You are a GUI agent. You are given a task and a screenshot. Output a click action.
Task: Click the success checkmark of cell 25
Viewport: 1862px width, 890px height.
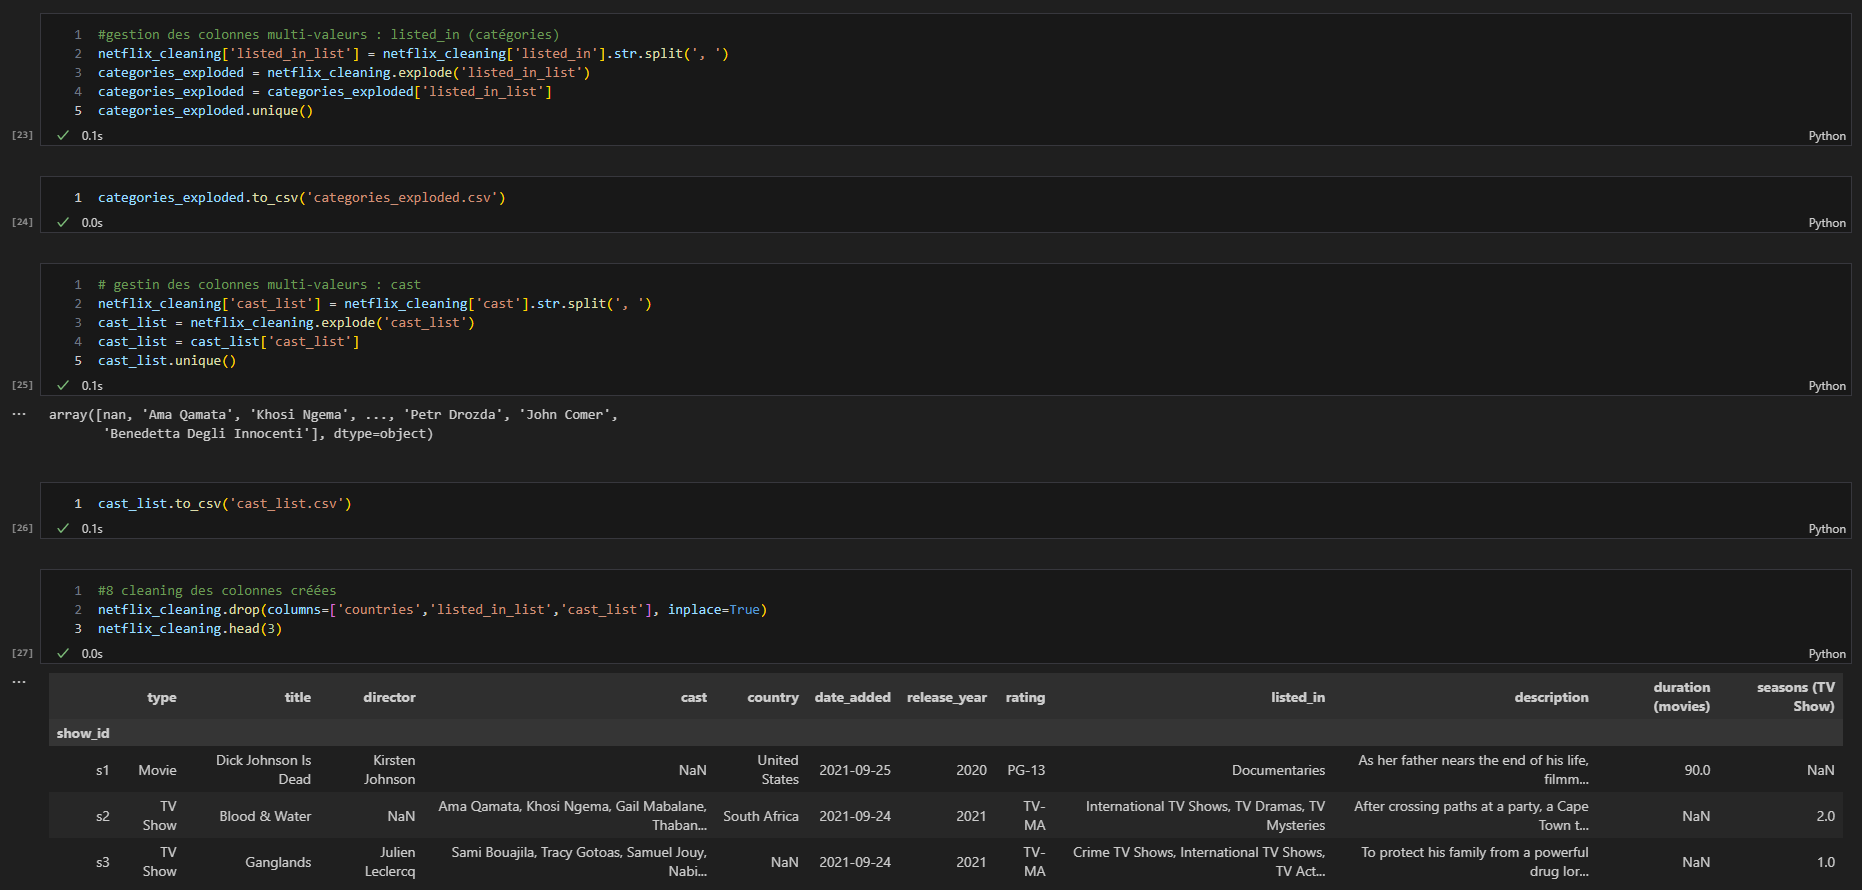pos(63,386)
